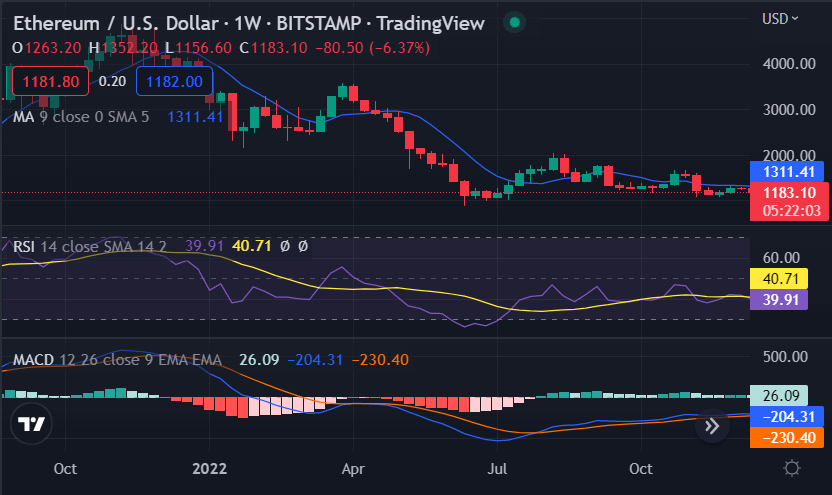Click the 2000.00 price scale label

(x=788, y=155)
